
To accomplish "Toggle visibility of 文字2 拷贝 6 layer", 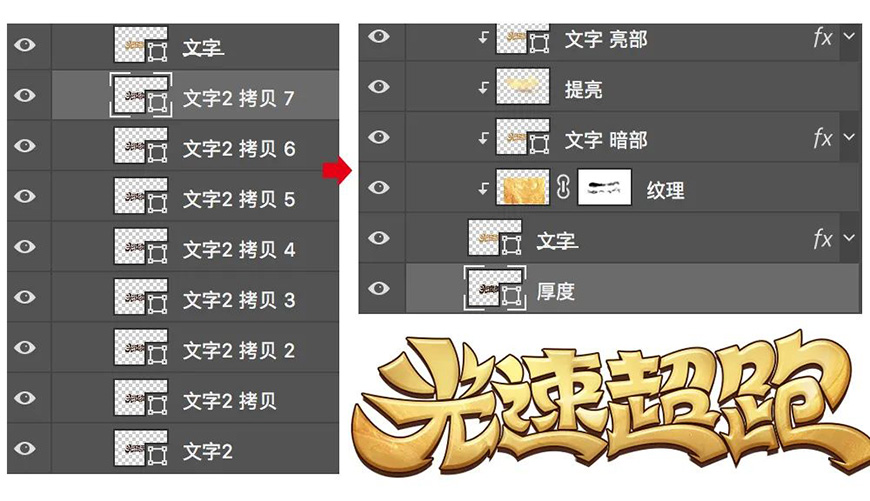I will click(25, 146).
